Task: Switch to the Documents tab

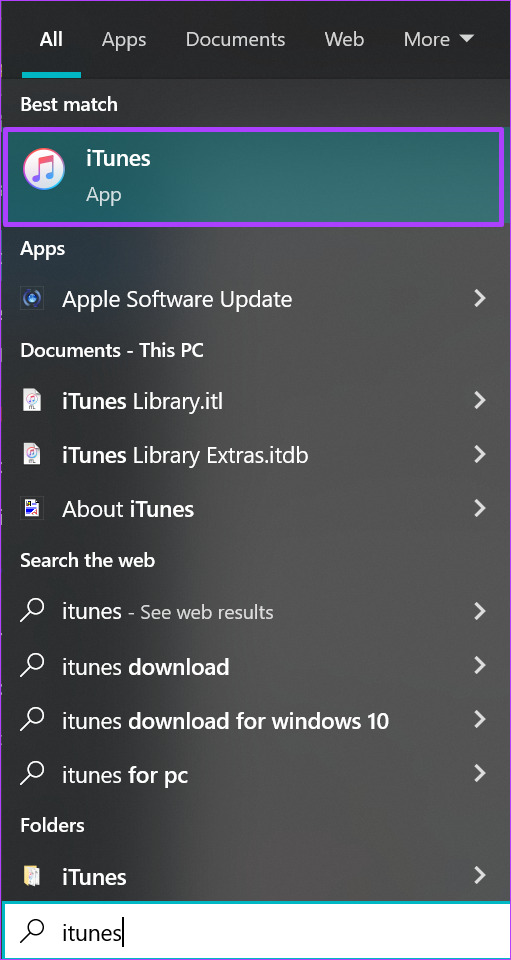Action: pyautogui.click(x=235, y=39)
